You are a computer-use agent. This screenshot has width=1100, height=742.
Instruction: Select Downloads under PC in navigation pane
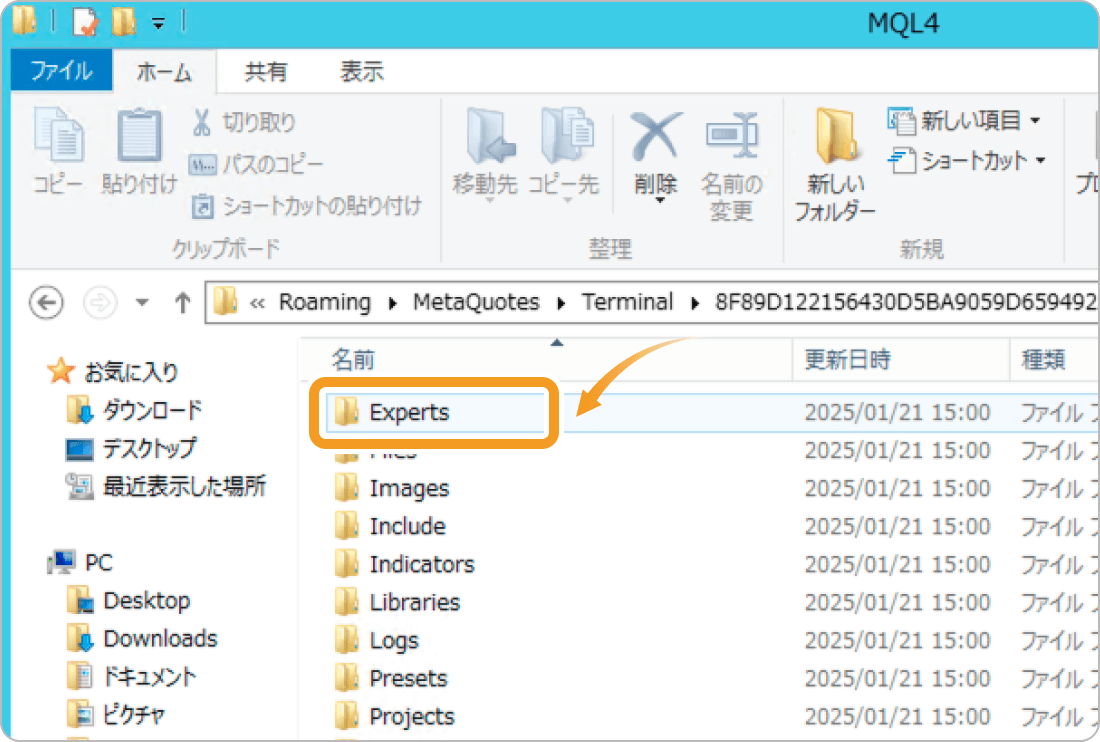click(160, 638)
